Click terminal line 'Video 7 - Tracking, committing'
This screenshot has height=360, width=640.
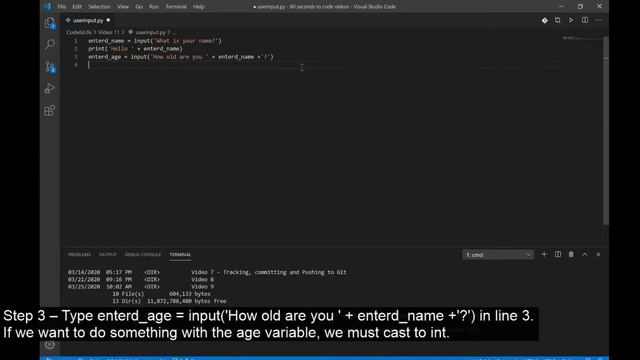point(269,272)
